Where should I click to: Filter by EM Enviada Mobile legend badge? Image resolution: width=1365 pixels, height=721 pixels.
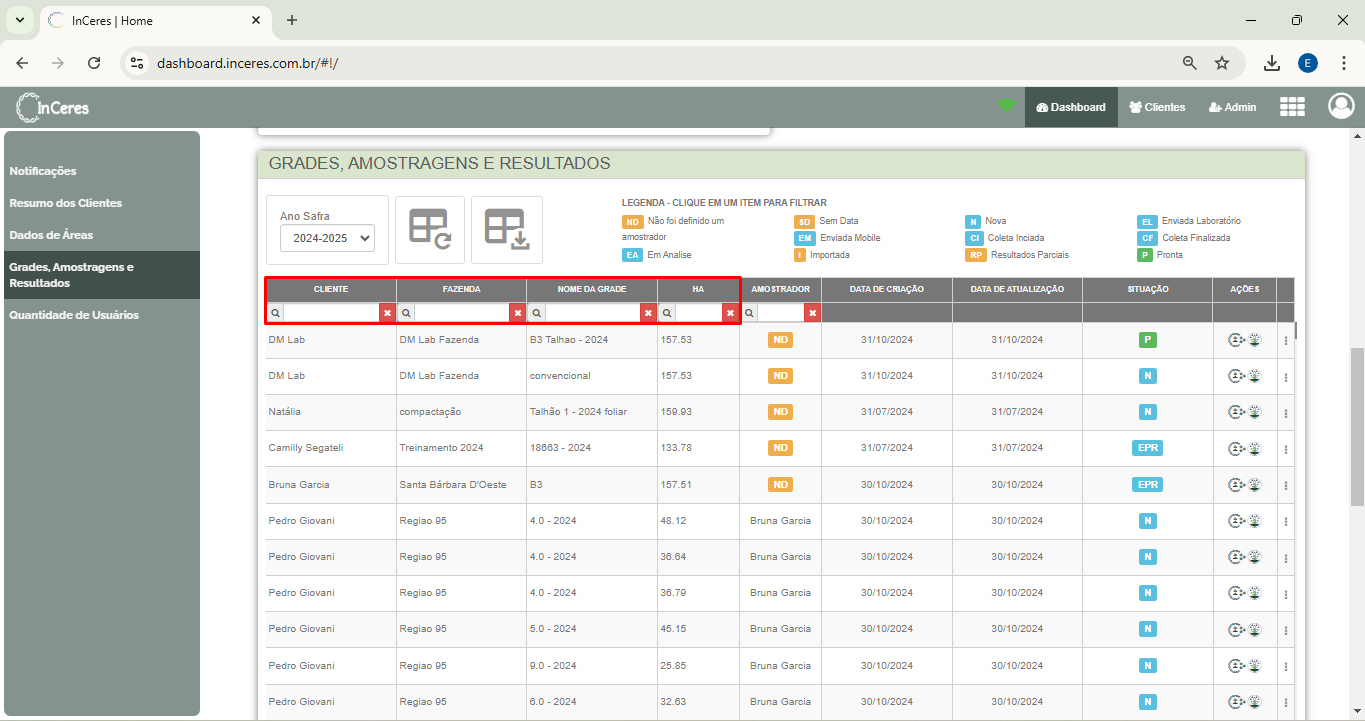point(805,238)
